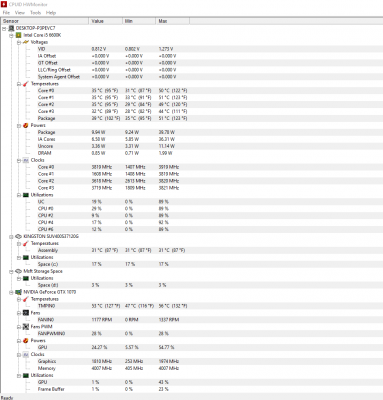The image size is (383, 400).
Task: Click the Voltages lightning icon
Action: pos(26,42)
